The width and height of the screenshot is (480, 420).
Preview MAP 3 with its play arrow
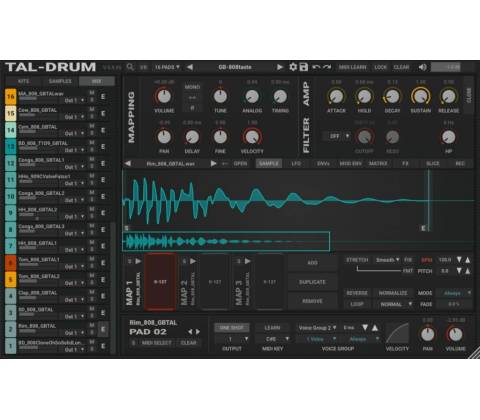(248, 261)
